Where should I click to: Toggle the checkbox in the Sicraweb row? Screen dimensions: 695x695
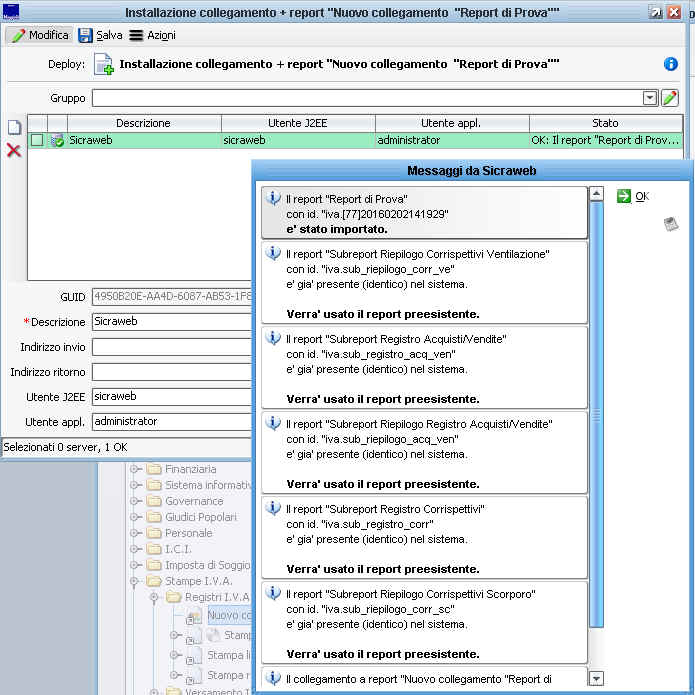coord(37,140)
